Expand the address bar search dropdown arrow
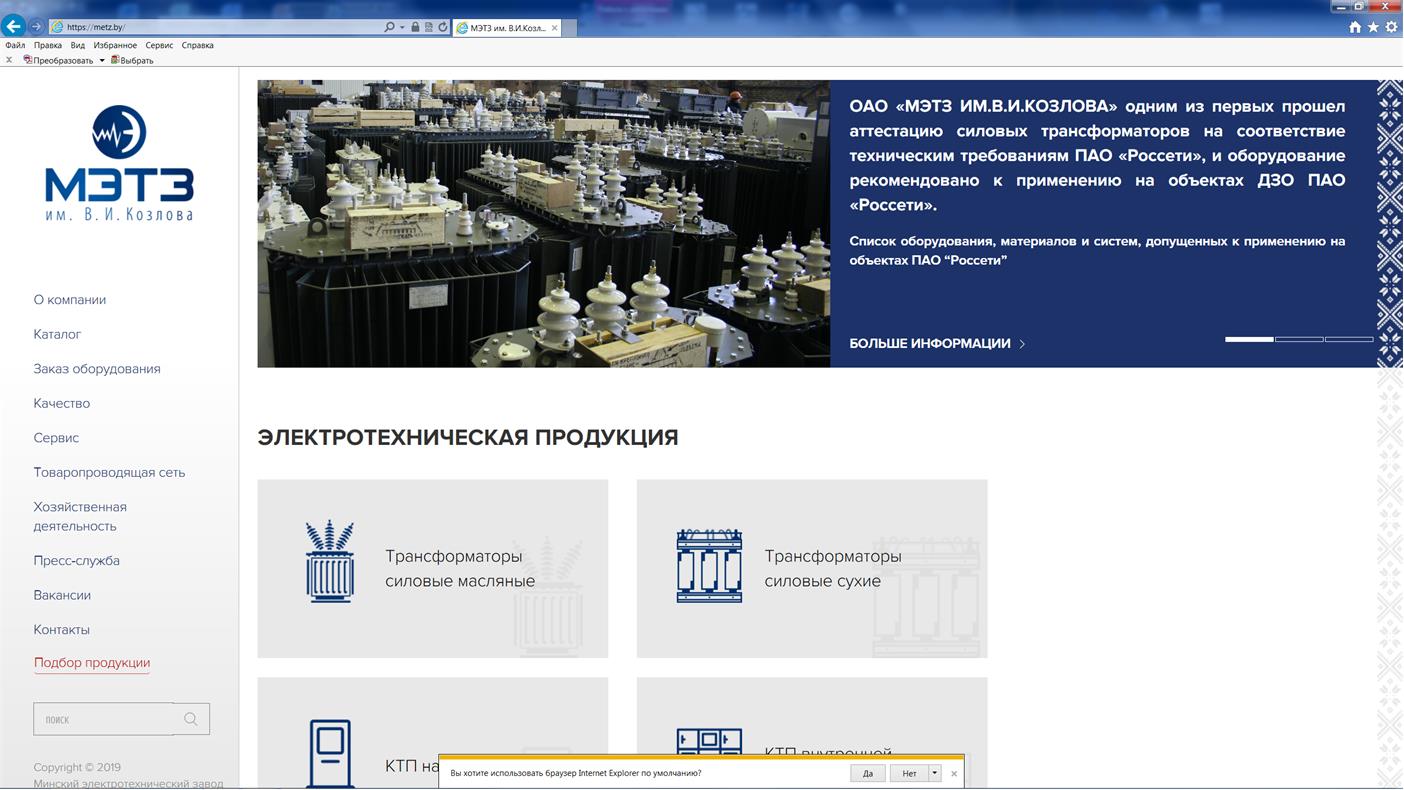Screen dimensions: 1404x790 [402, 27]
